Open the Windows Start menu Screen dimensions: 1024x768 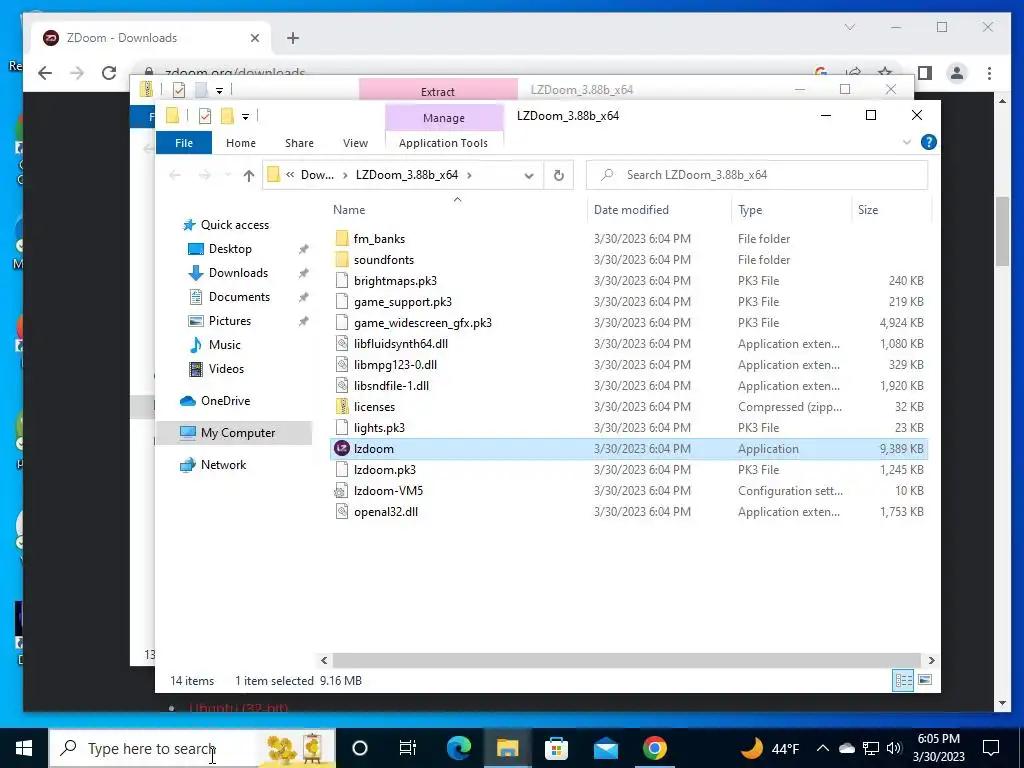24,748
